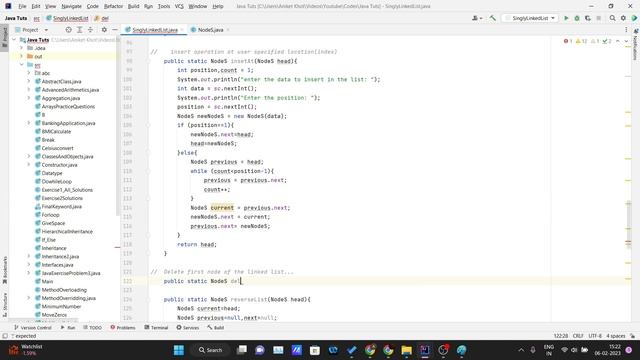Close the NodeS.java tab
The height and width of the screenshot is (360, 640).
tap(228, 30)
